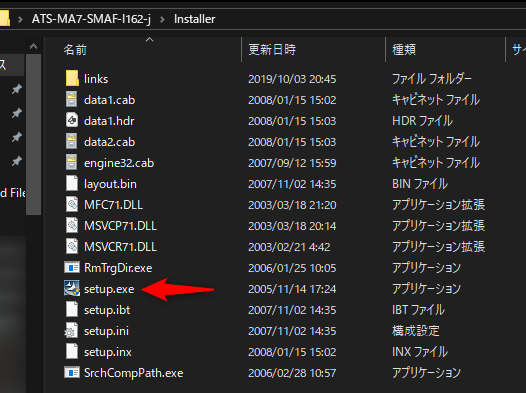Screen dimensions: 526x393
Task: Click the 構成設定 type cell
Action: point(416,331)
